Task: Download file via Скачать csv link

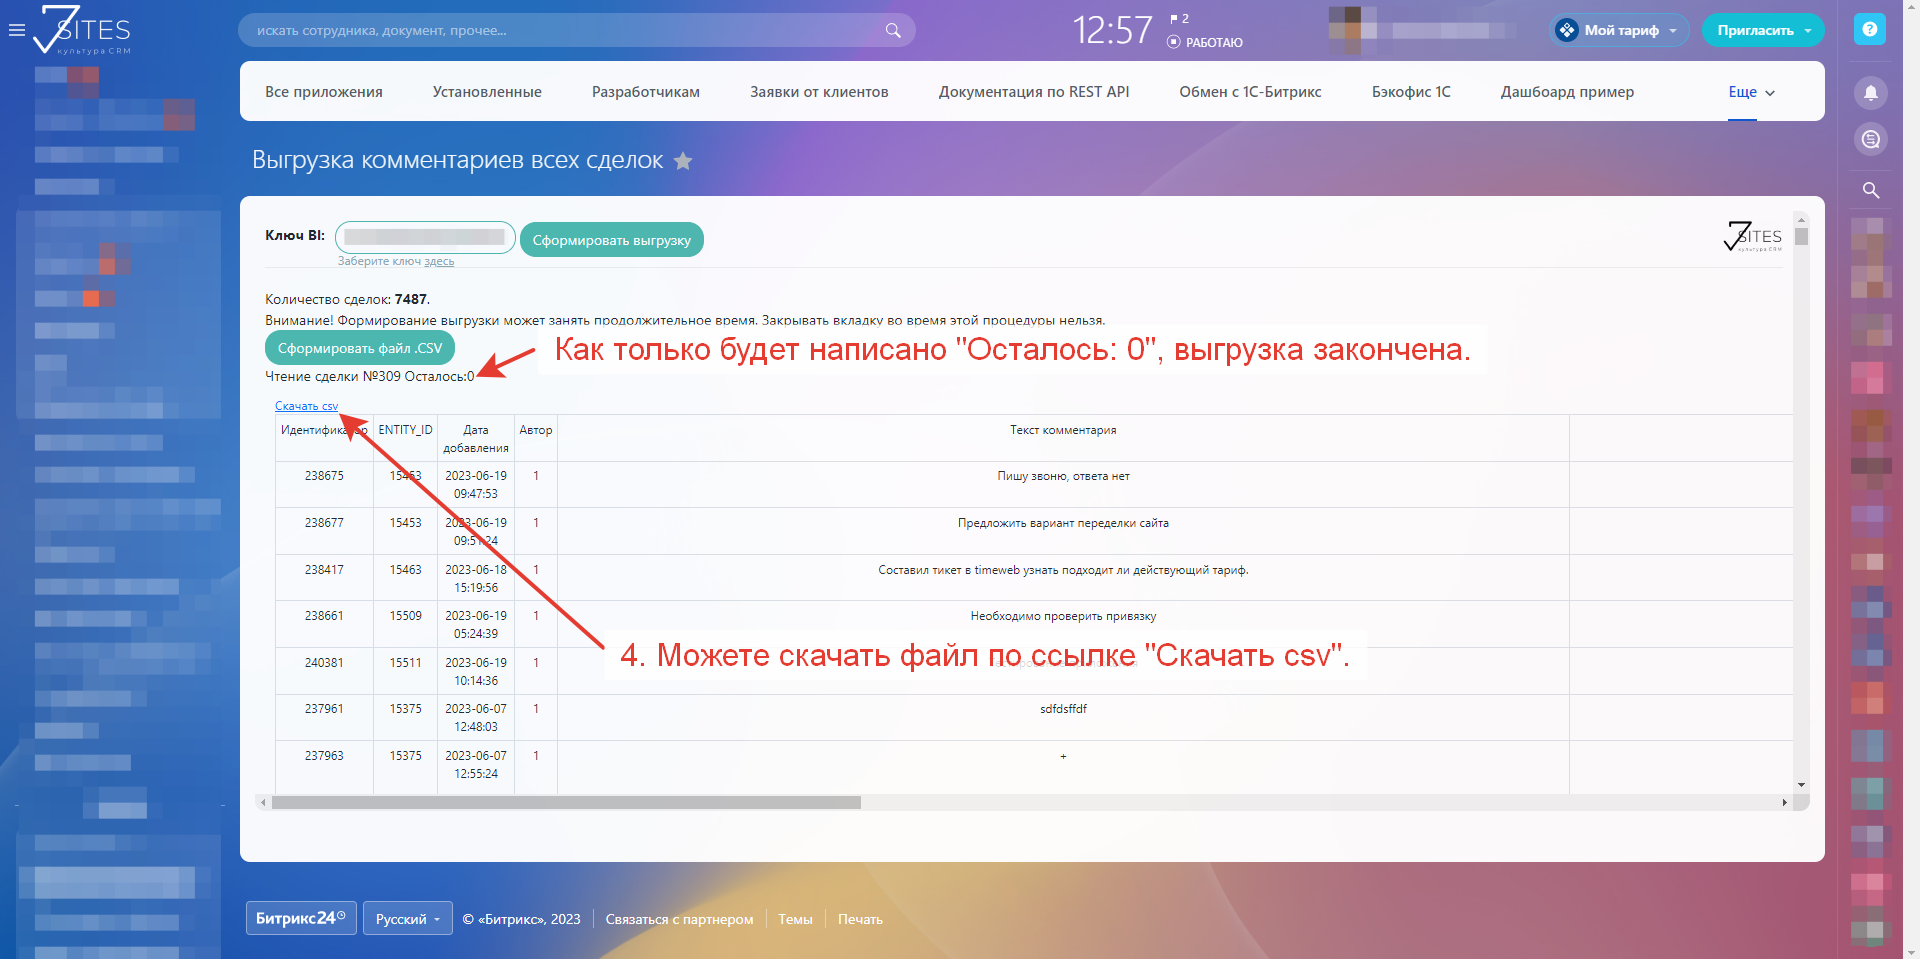Action: coord(306,406)
